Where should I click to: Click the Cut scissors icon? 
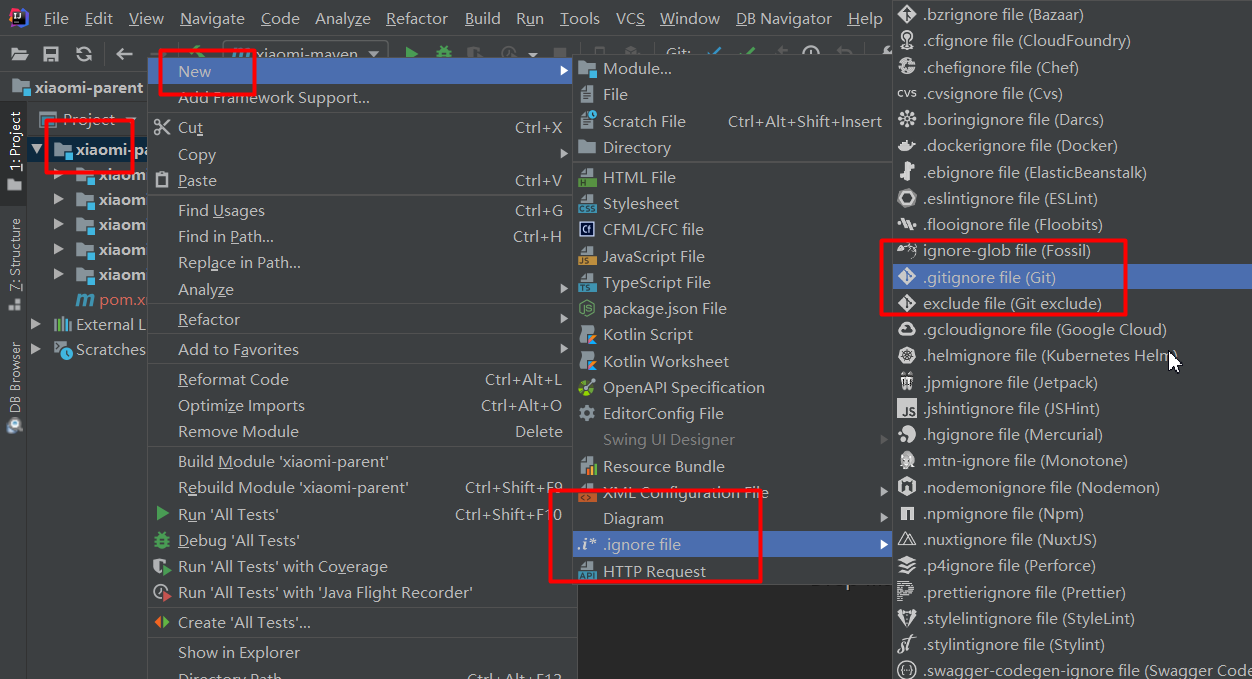pos(162,127)
